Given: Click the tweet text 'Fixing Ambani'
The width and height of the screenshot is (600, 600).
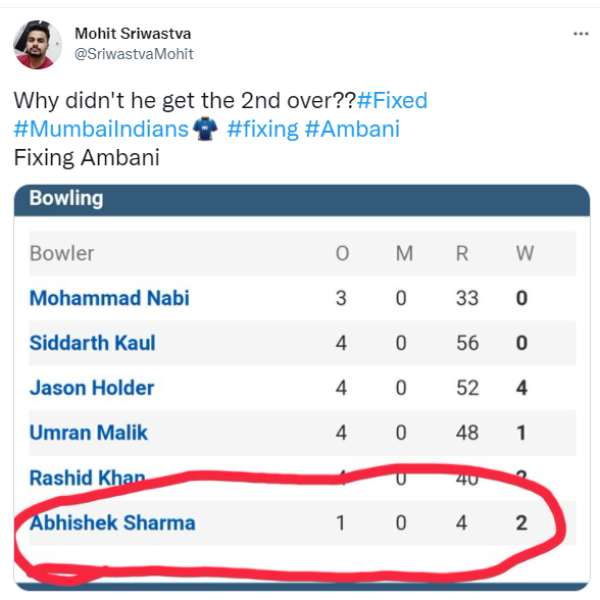Looking at the screenshot, I should tap(86, 157).
